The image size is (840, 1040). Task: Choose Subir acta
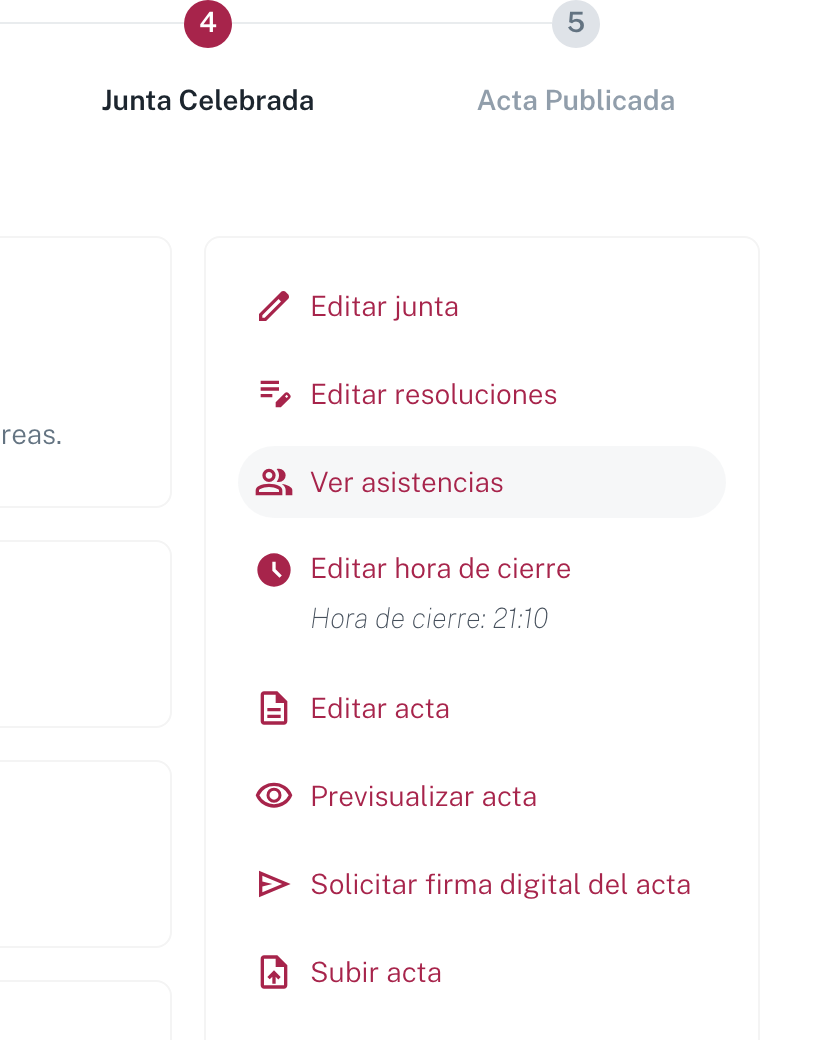point(376,972)
